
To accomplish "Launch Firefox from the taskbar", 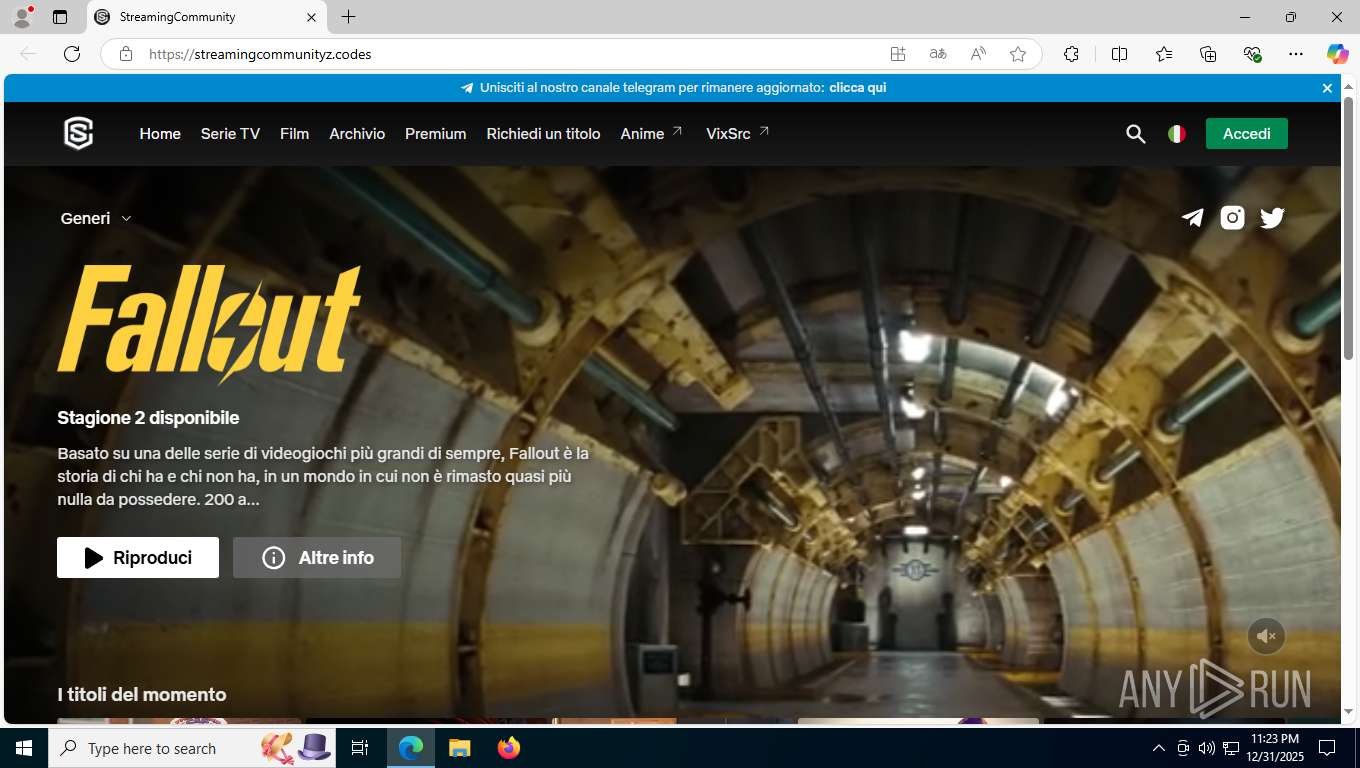I will pos(509,748).
